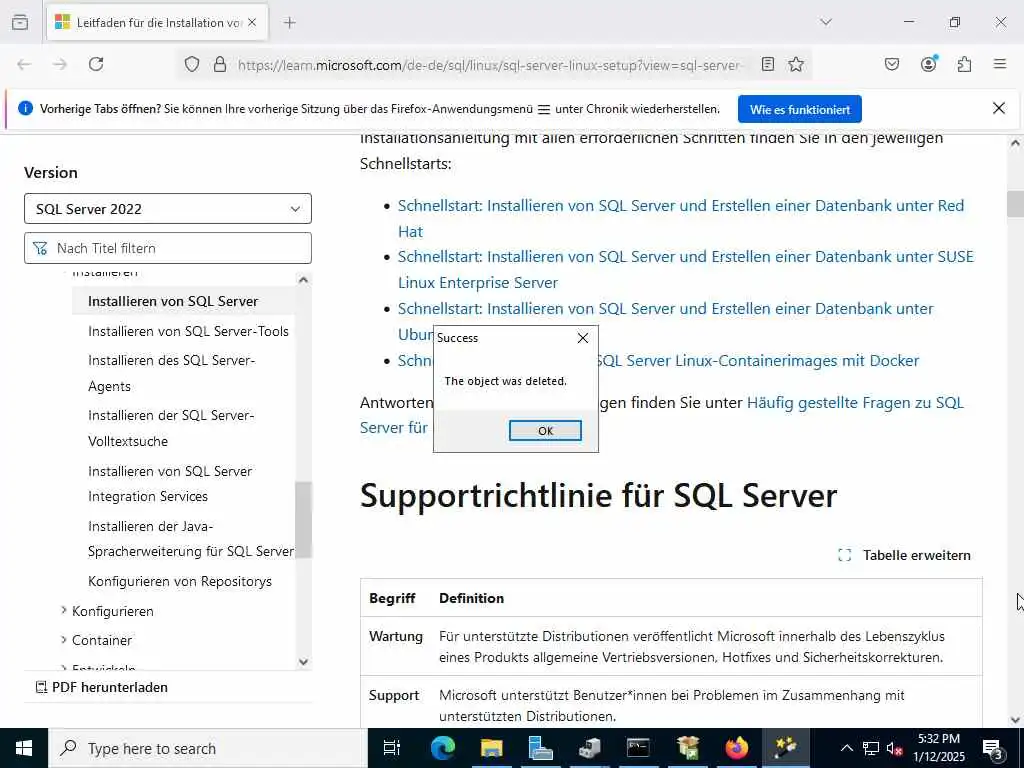The height and width of the screenshot is (768, 1024).
Task: Open the tracking protection shield icon
Action: coord(191,64)
